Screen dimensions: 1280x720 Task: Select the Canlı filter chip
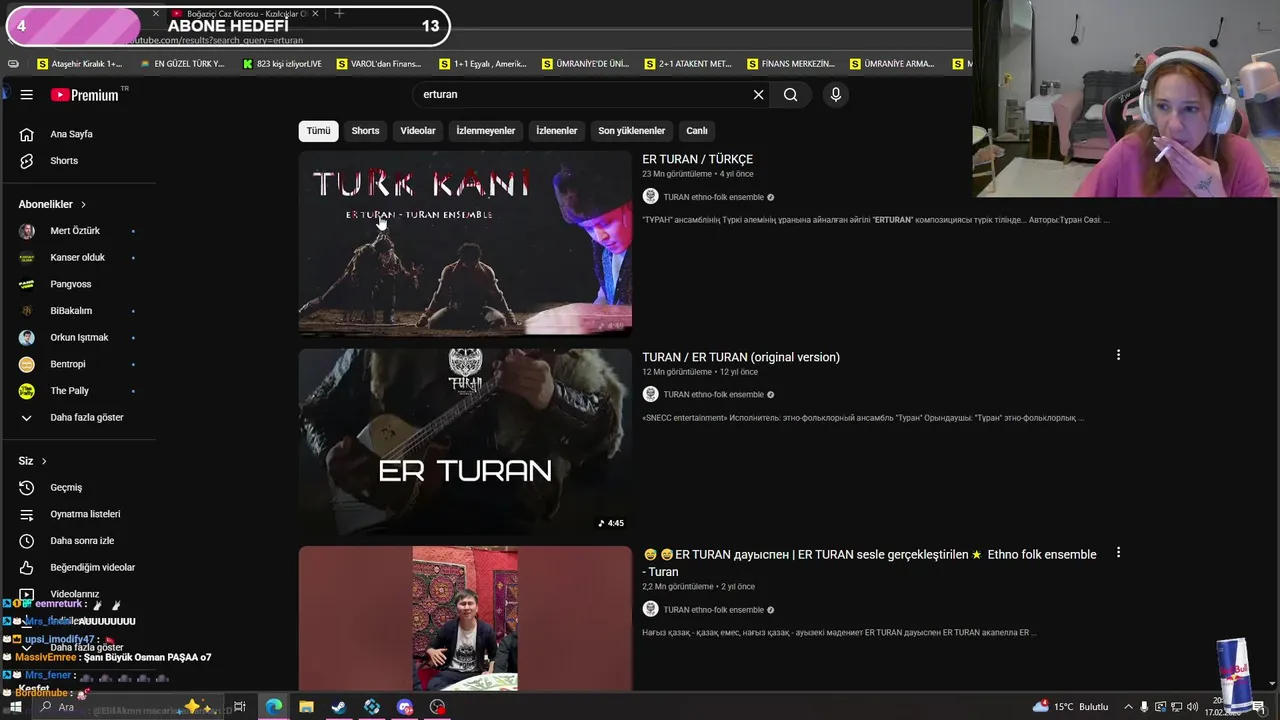(697, 131)
